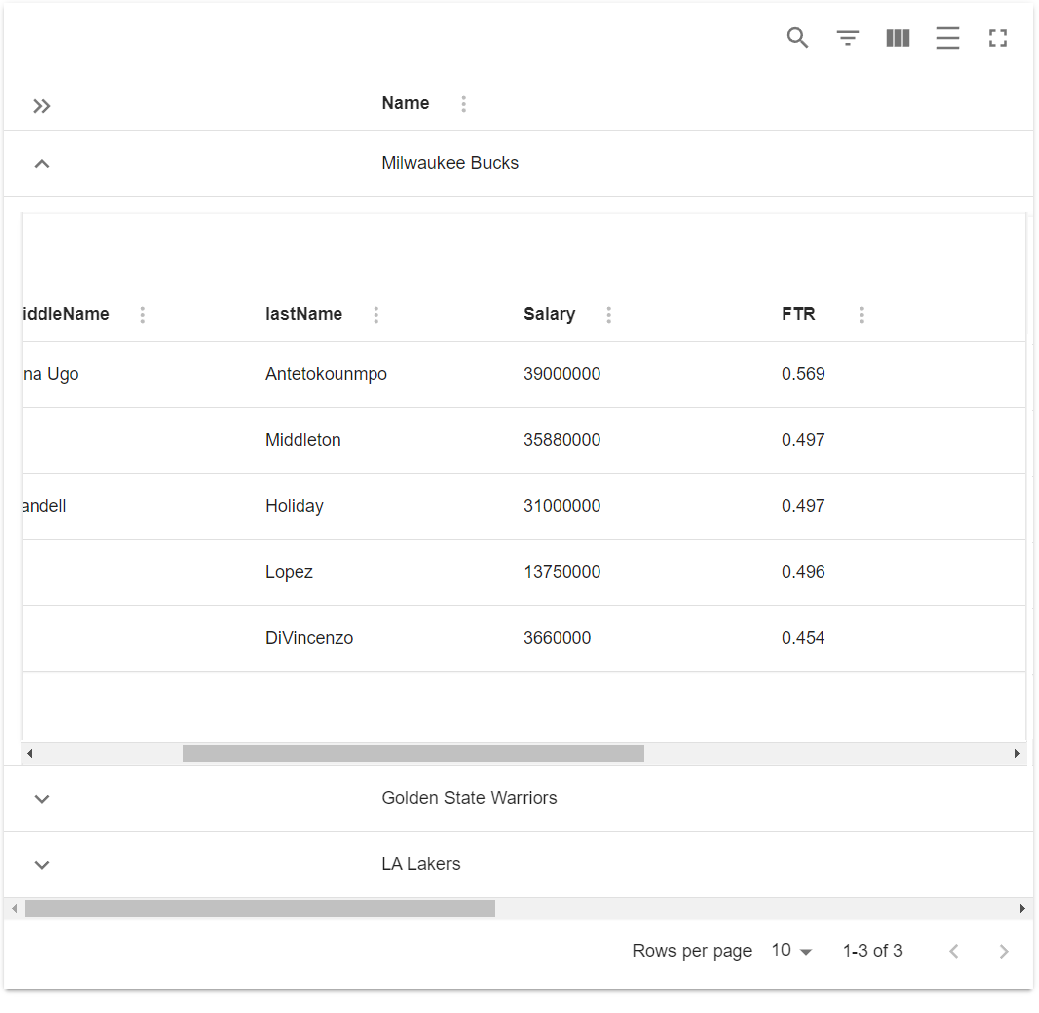The image size is (1039, 1013).
Task: Go to previous page arrow
Action: click(954, 951)
